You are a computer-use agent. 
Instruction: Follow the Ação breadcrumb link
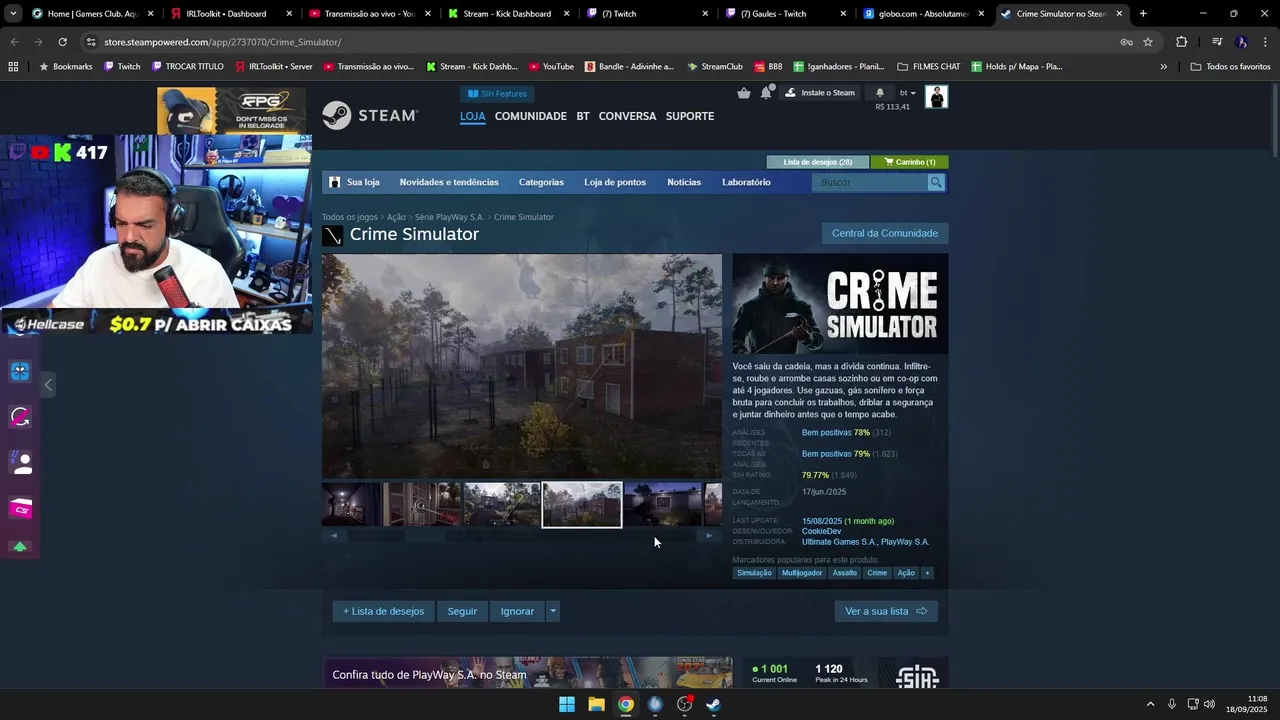[x=396, y=217]
